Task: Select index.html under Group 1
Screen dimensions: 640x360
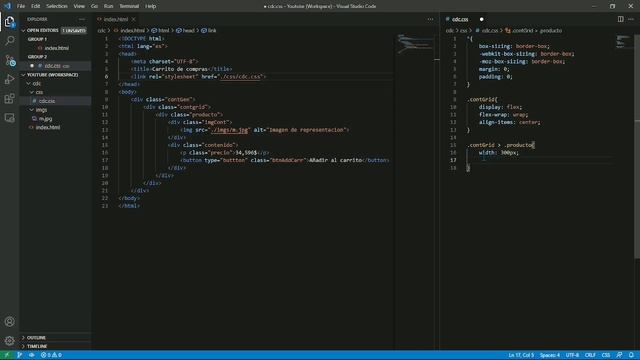Action: [x=56, y=48]
